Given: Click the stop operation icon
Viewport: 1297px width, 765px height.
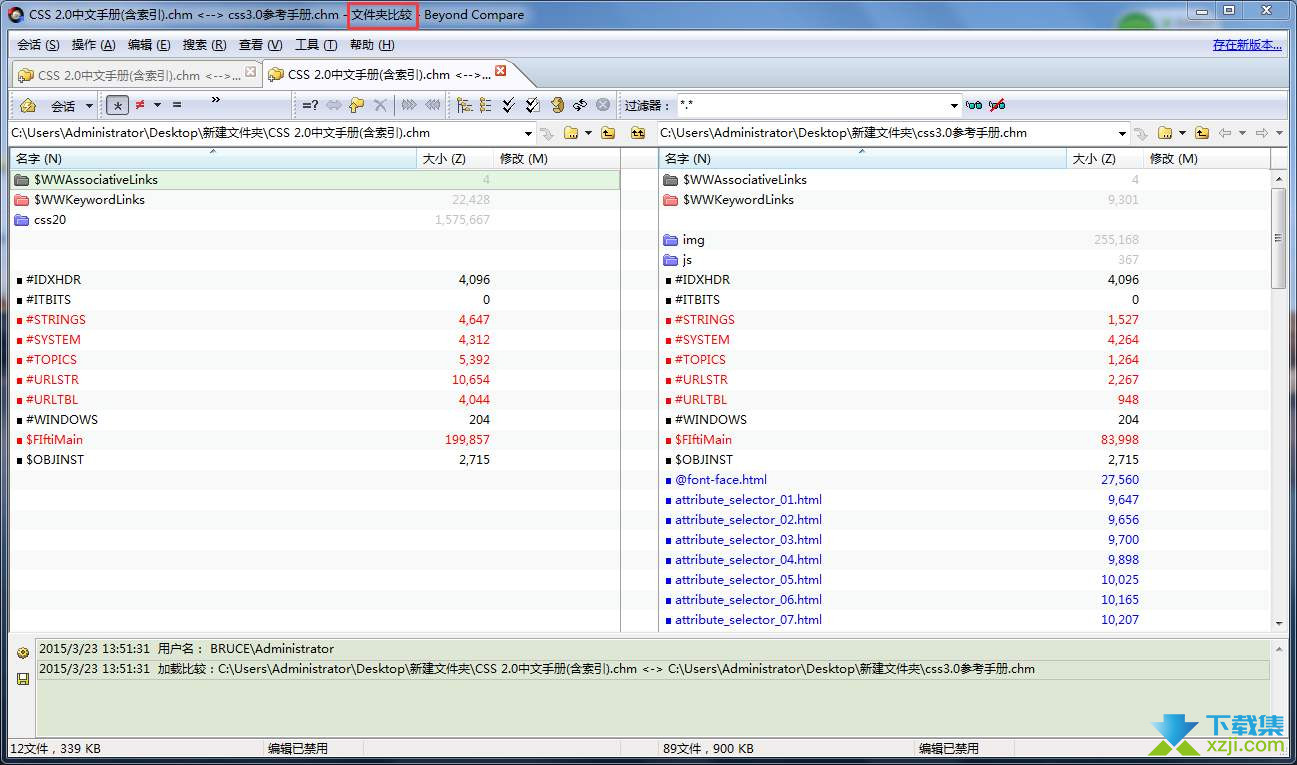Looking at the screenshot, I should coord(603,105).
